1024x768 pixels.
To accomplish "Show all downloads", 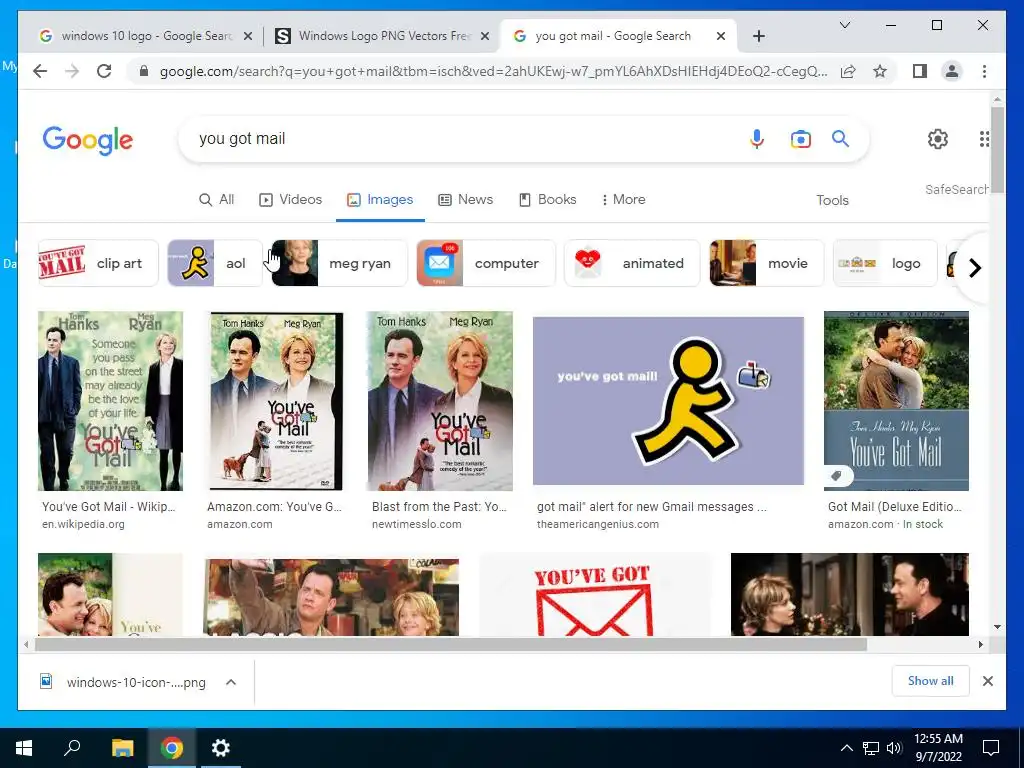I will click(930, 680).
